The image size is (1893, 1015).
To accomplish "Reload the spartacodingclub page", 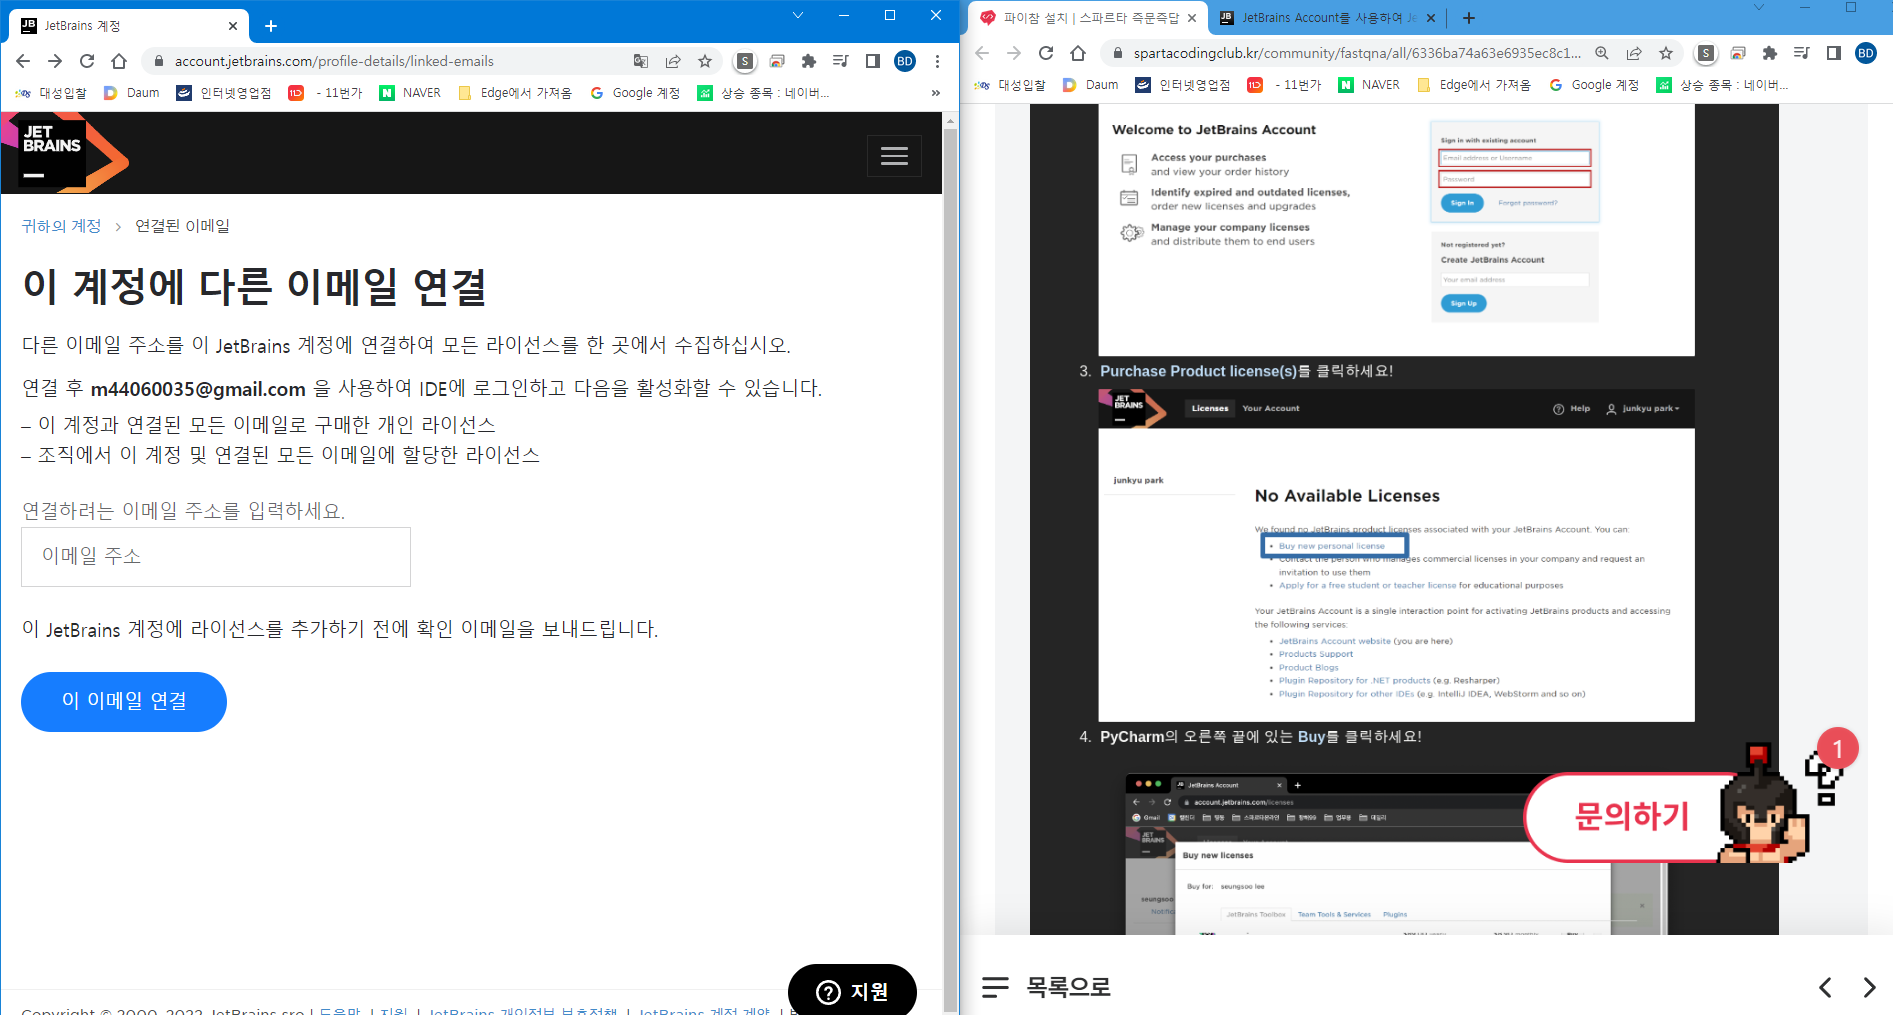I will coord(1046,53).
